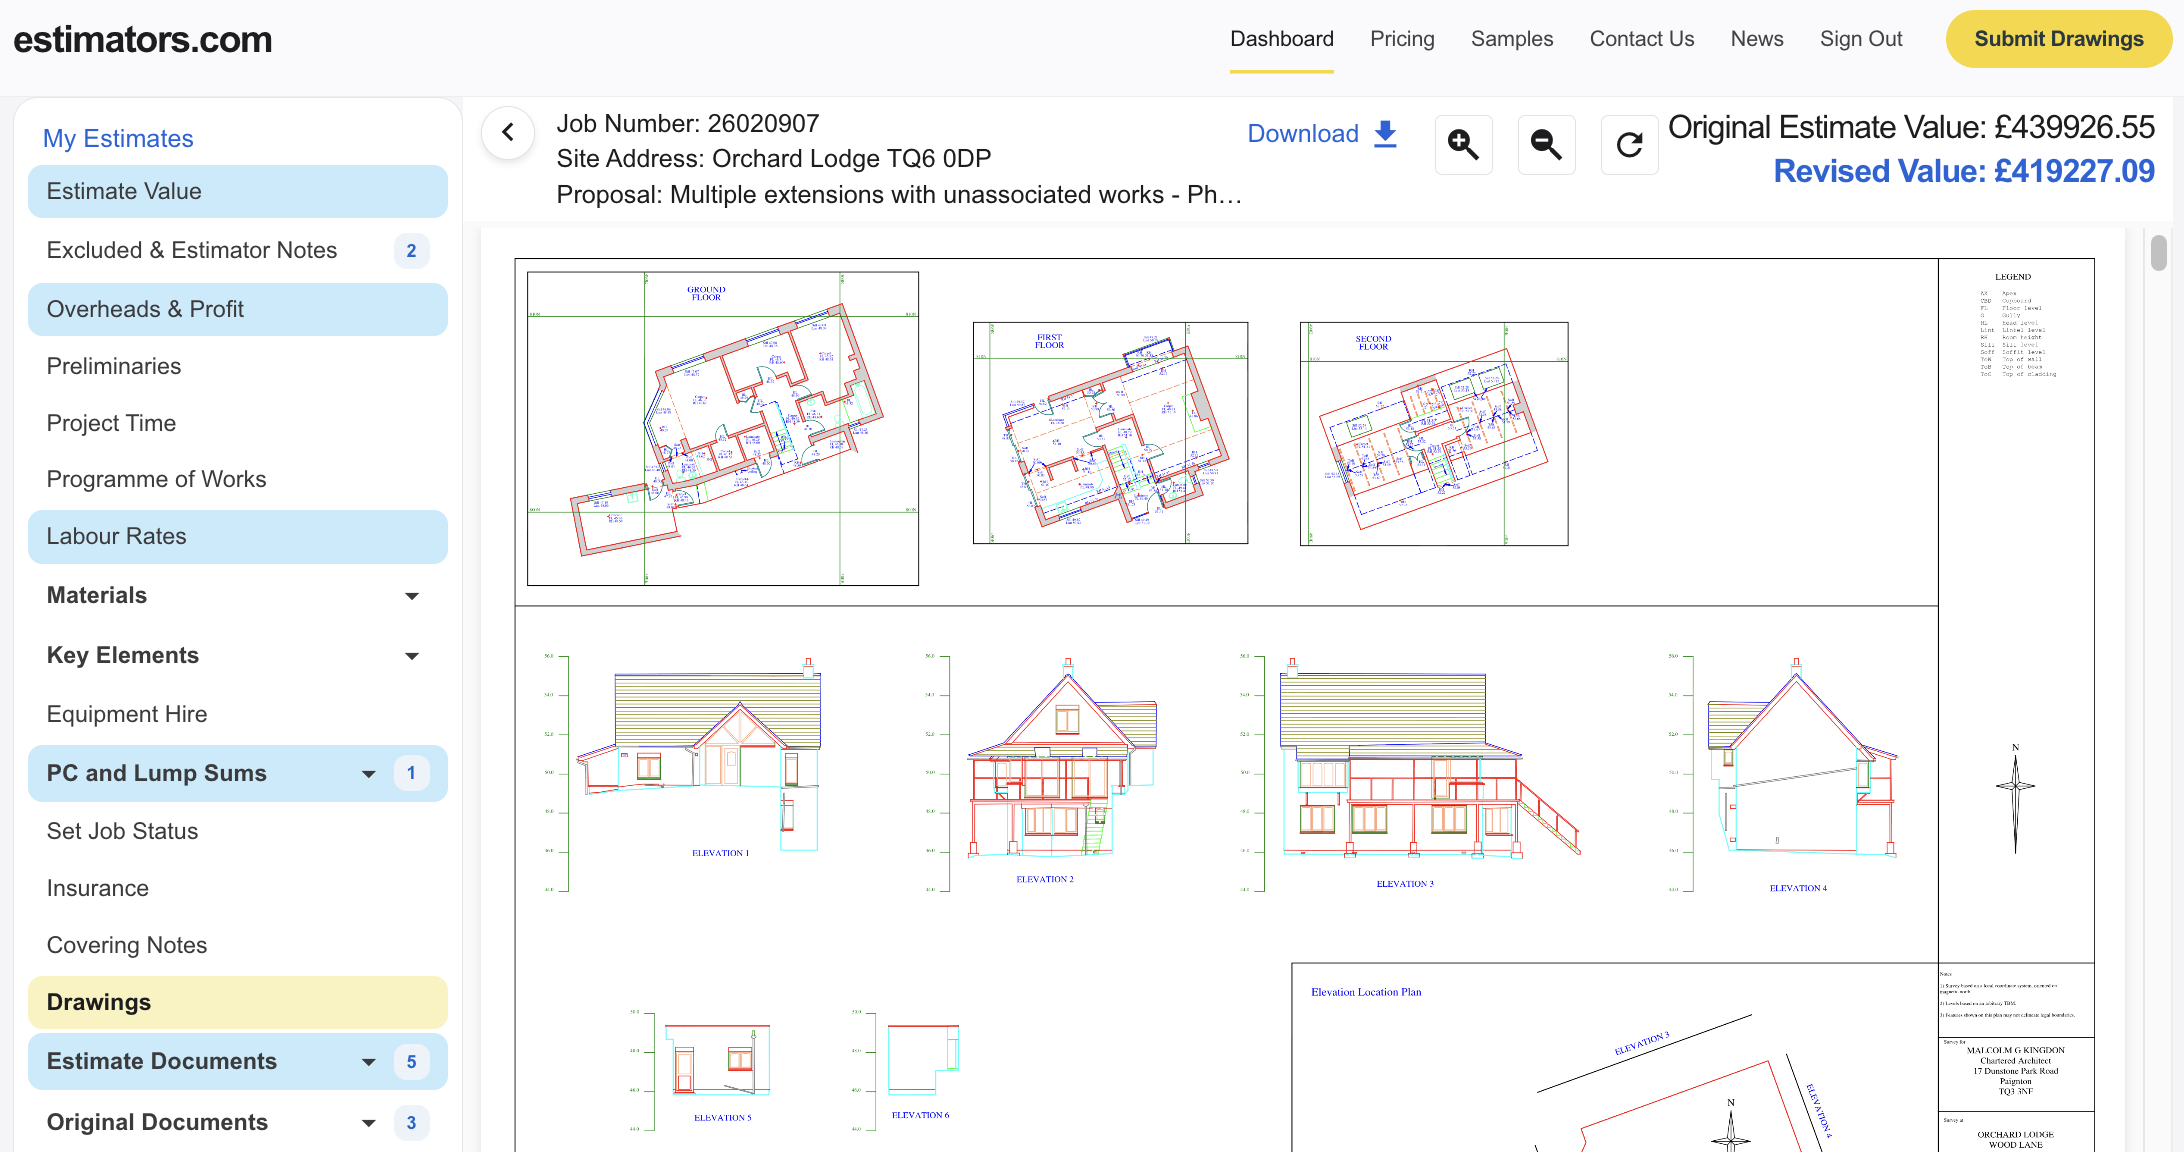Image resolution: width=2184 pixels, height=1152 pixels.
Task: Click the estimators.com logo
Action: click(143, 40)
